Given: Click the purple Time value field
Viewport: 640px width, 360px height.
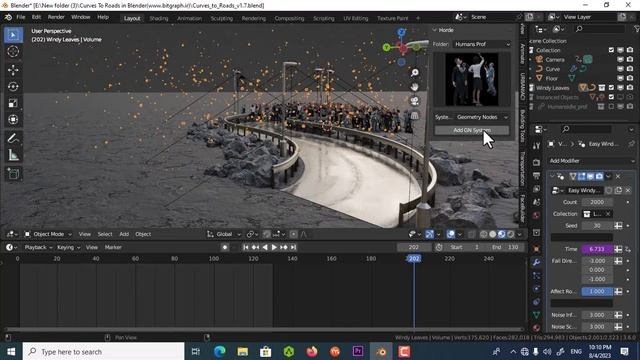Looking at the screenshot, I should click(x=597, y=249).
